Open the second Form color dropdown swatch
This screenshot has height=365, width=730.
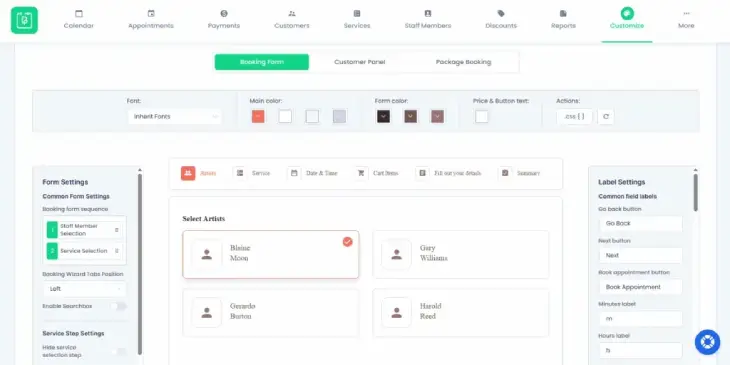point(410,116)
